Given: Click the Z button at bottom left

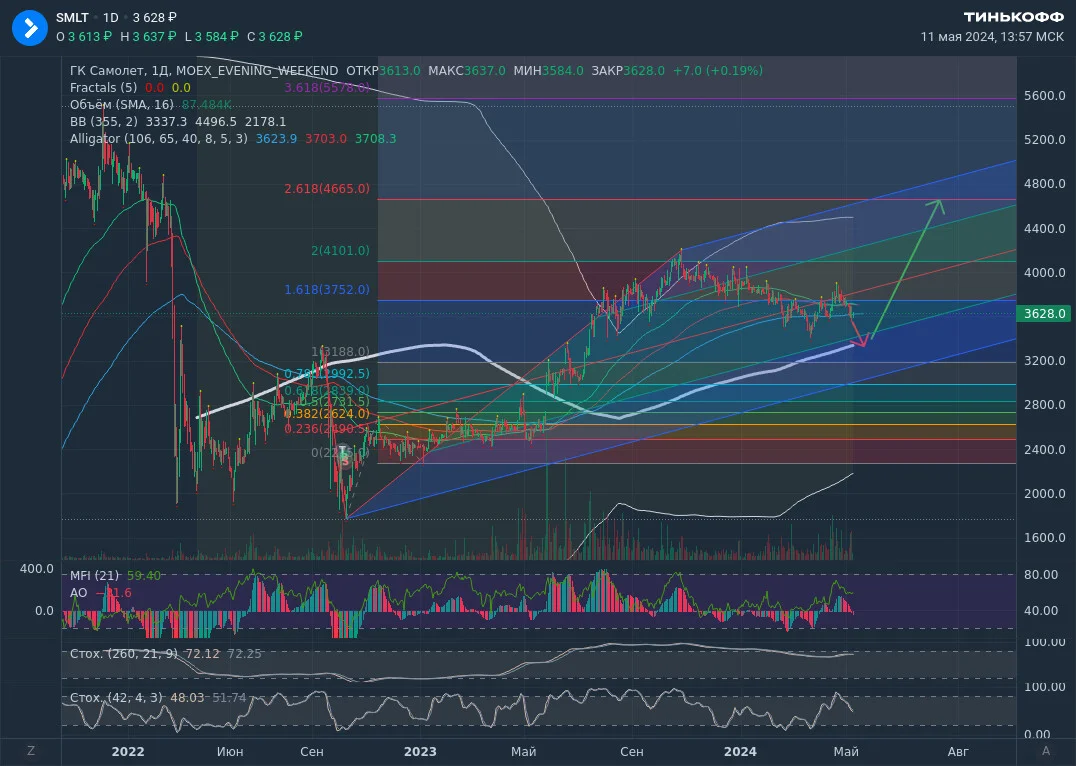Looking at the screenshot, I should (x=31, y=751).
